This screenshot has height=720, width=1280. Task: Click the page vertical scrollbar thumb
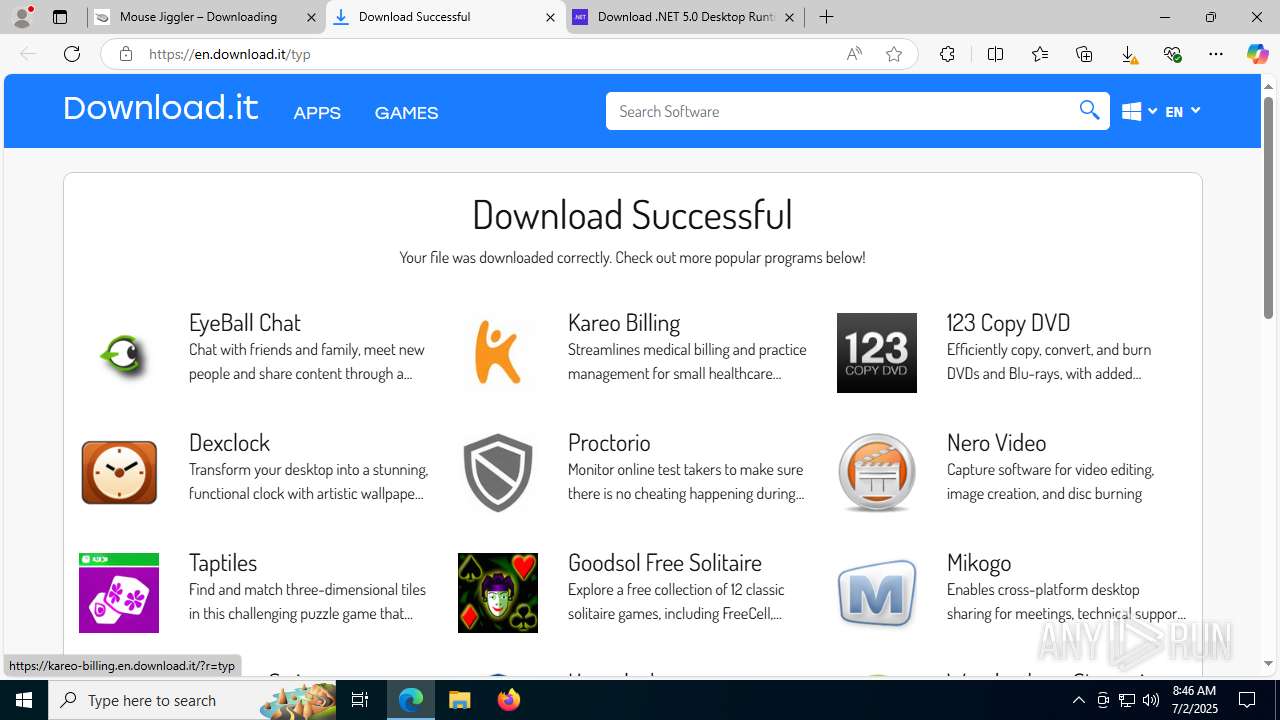(1268, 208)
